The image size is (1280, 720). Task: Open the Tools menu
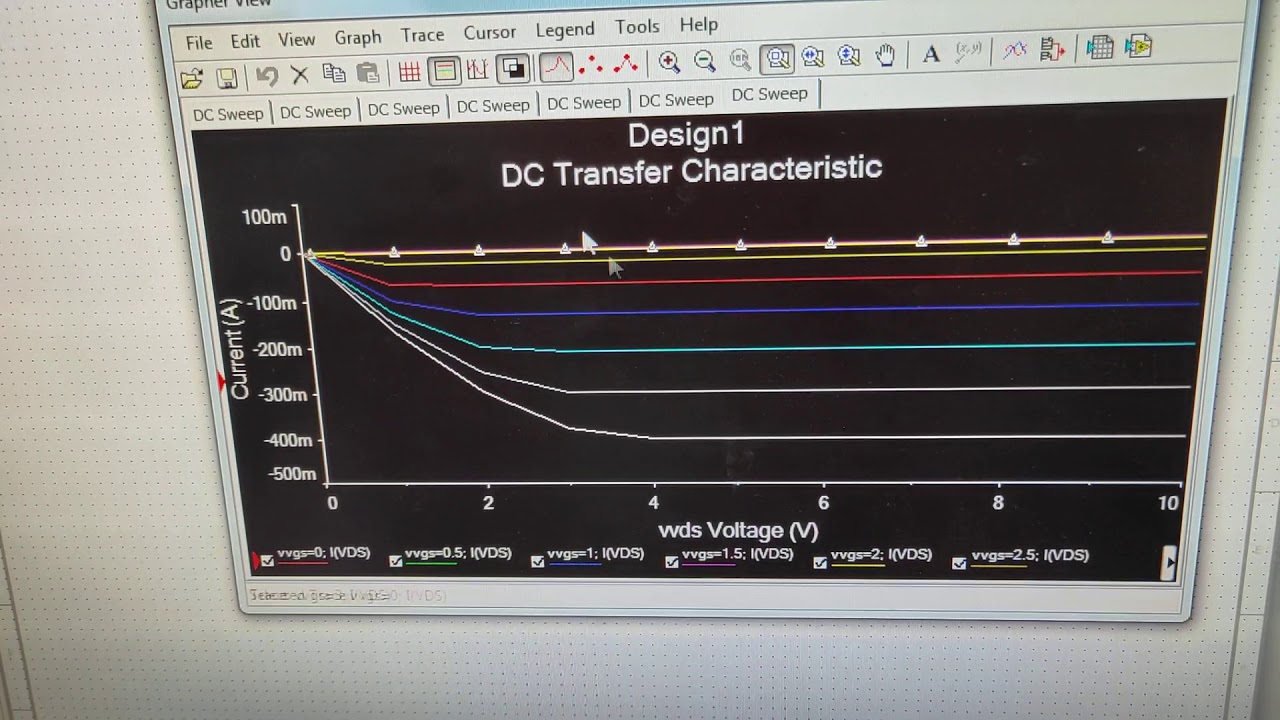click(637, 26)
